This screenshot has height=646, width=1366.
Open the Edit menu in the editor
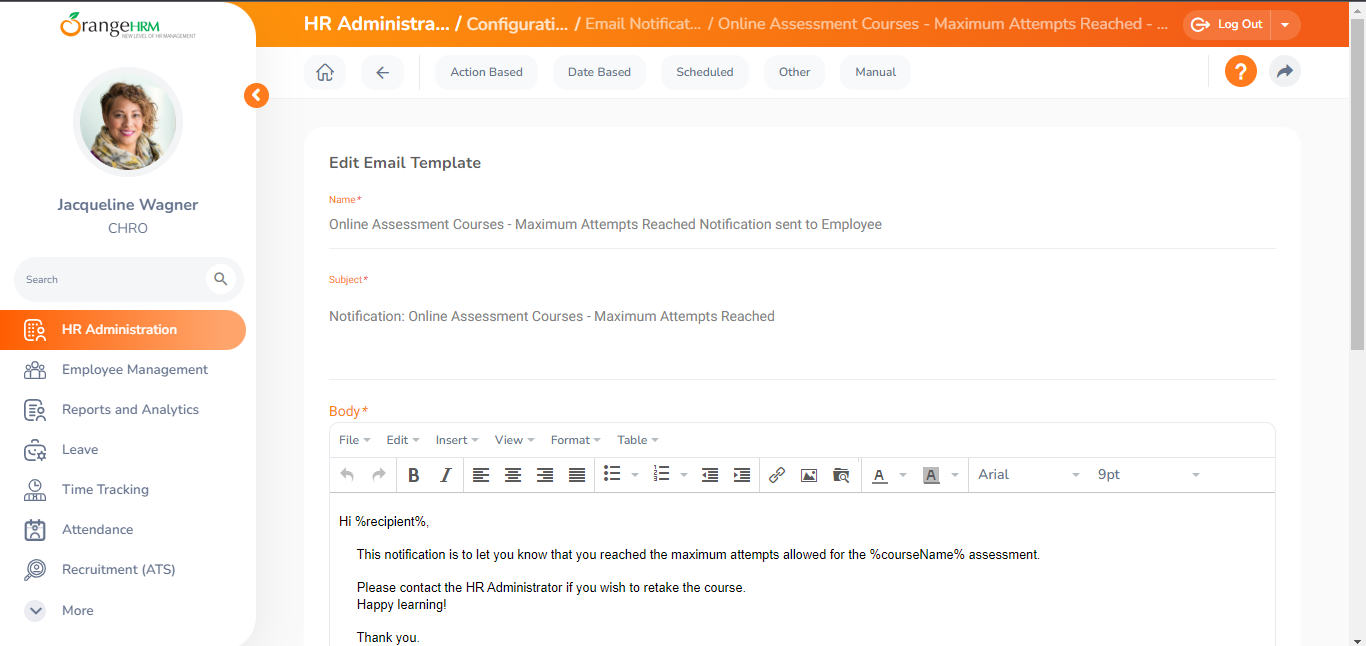[403, 440]
